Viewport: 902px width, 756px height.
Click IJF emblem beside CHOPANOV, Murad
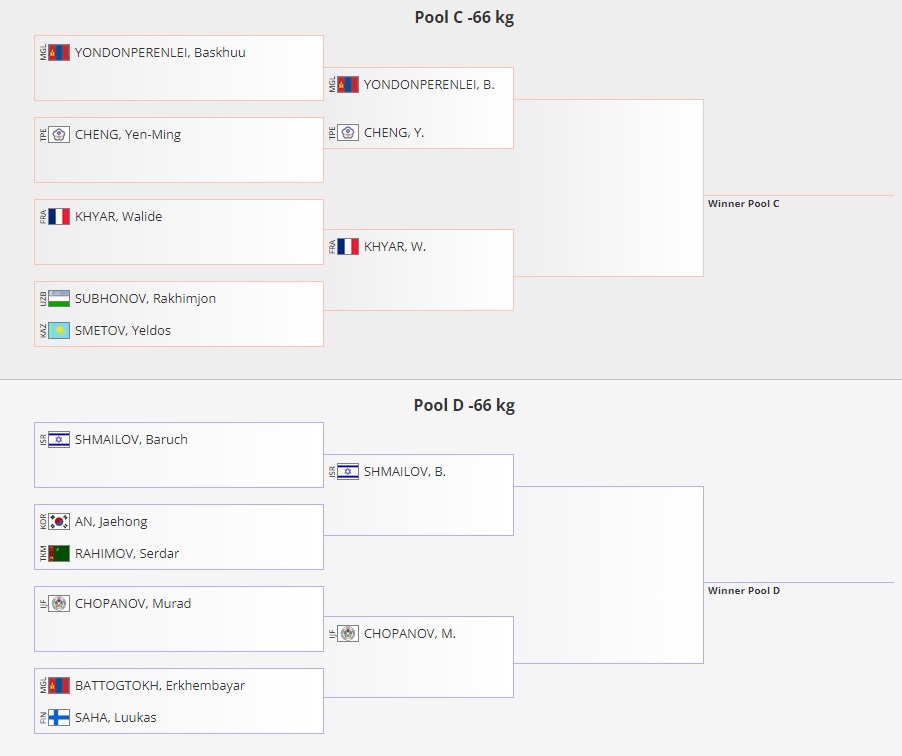[59, 604]
